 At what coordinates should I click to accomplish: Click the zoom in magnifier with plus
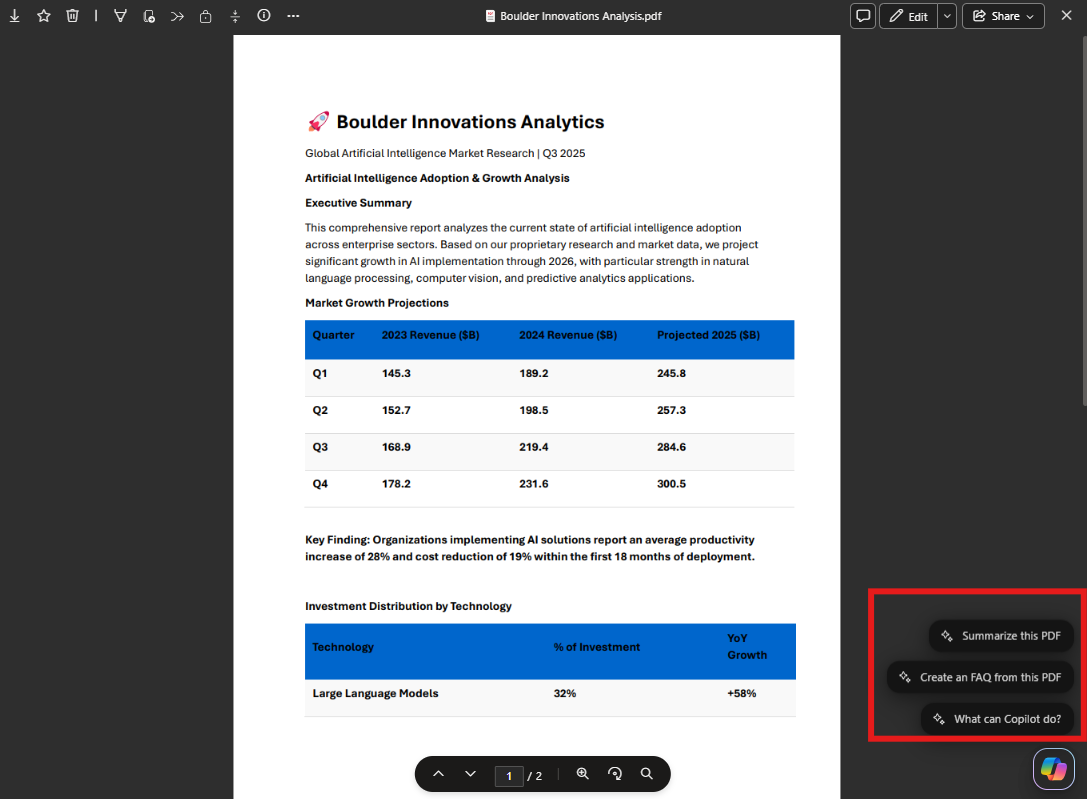583,774
